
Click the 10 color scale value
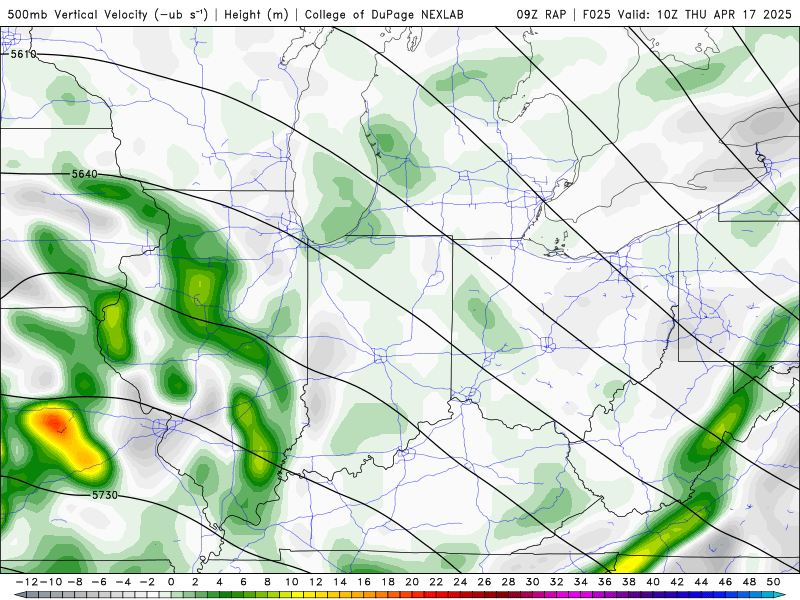(x=291, y=582)
